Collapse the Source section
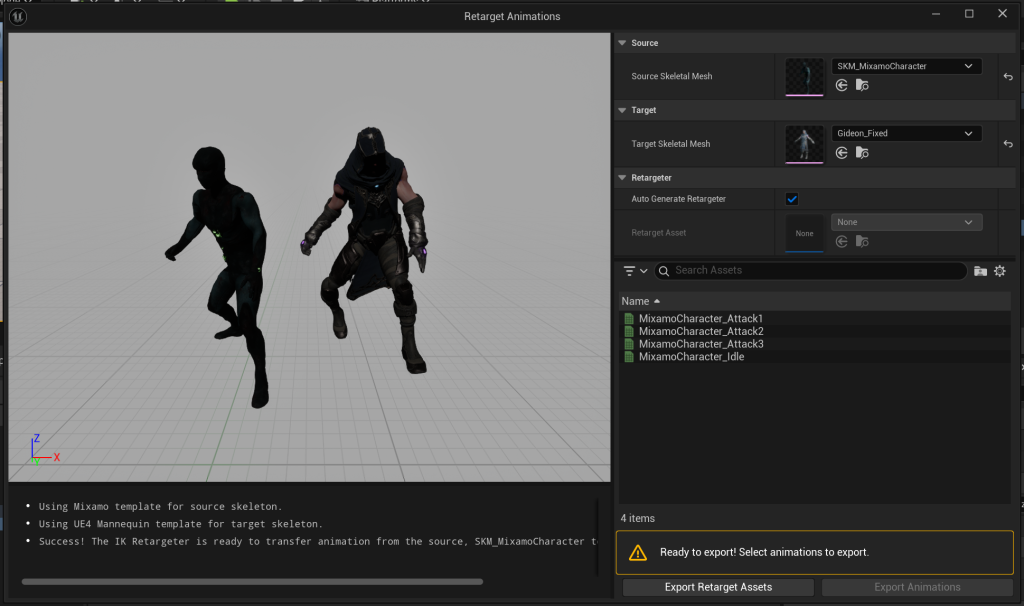This screenshot has width=1024, height=606. (x=622, y=43)
